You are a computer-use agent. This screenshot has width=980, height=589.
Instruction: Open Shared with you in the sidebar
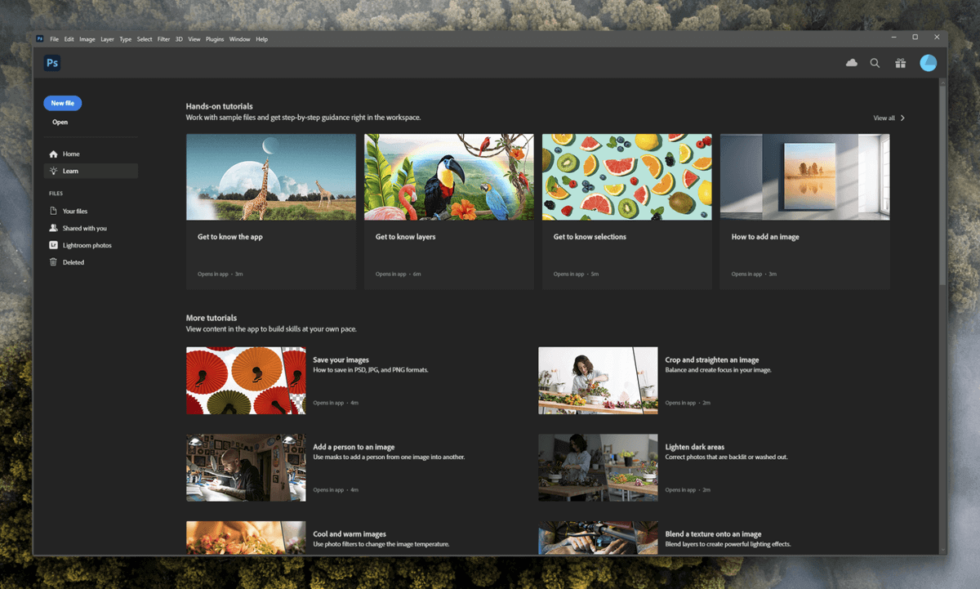point(80,227)
